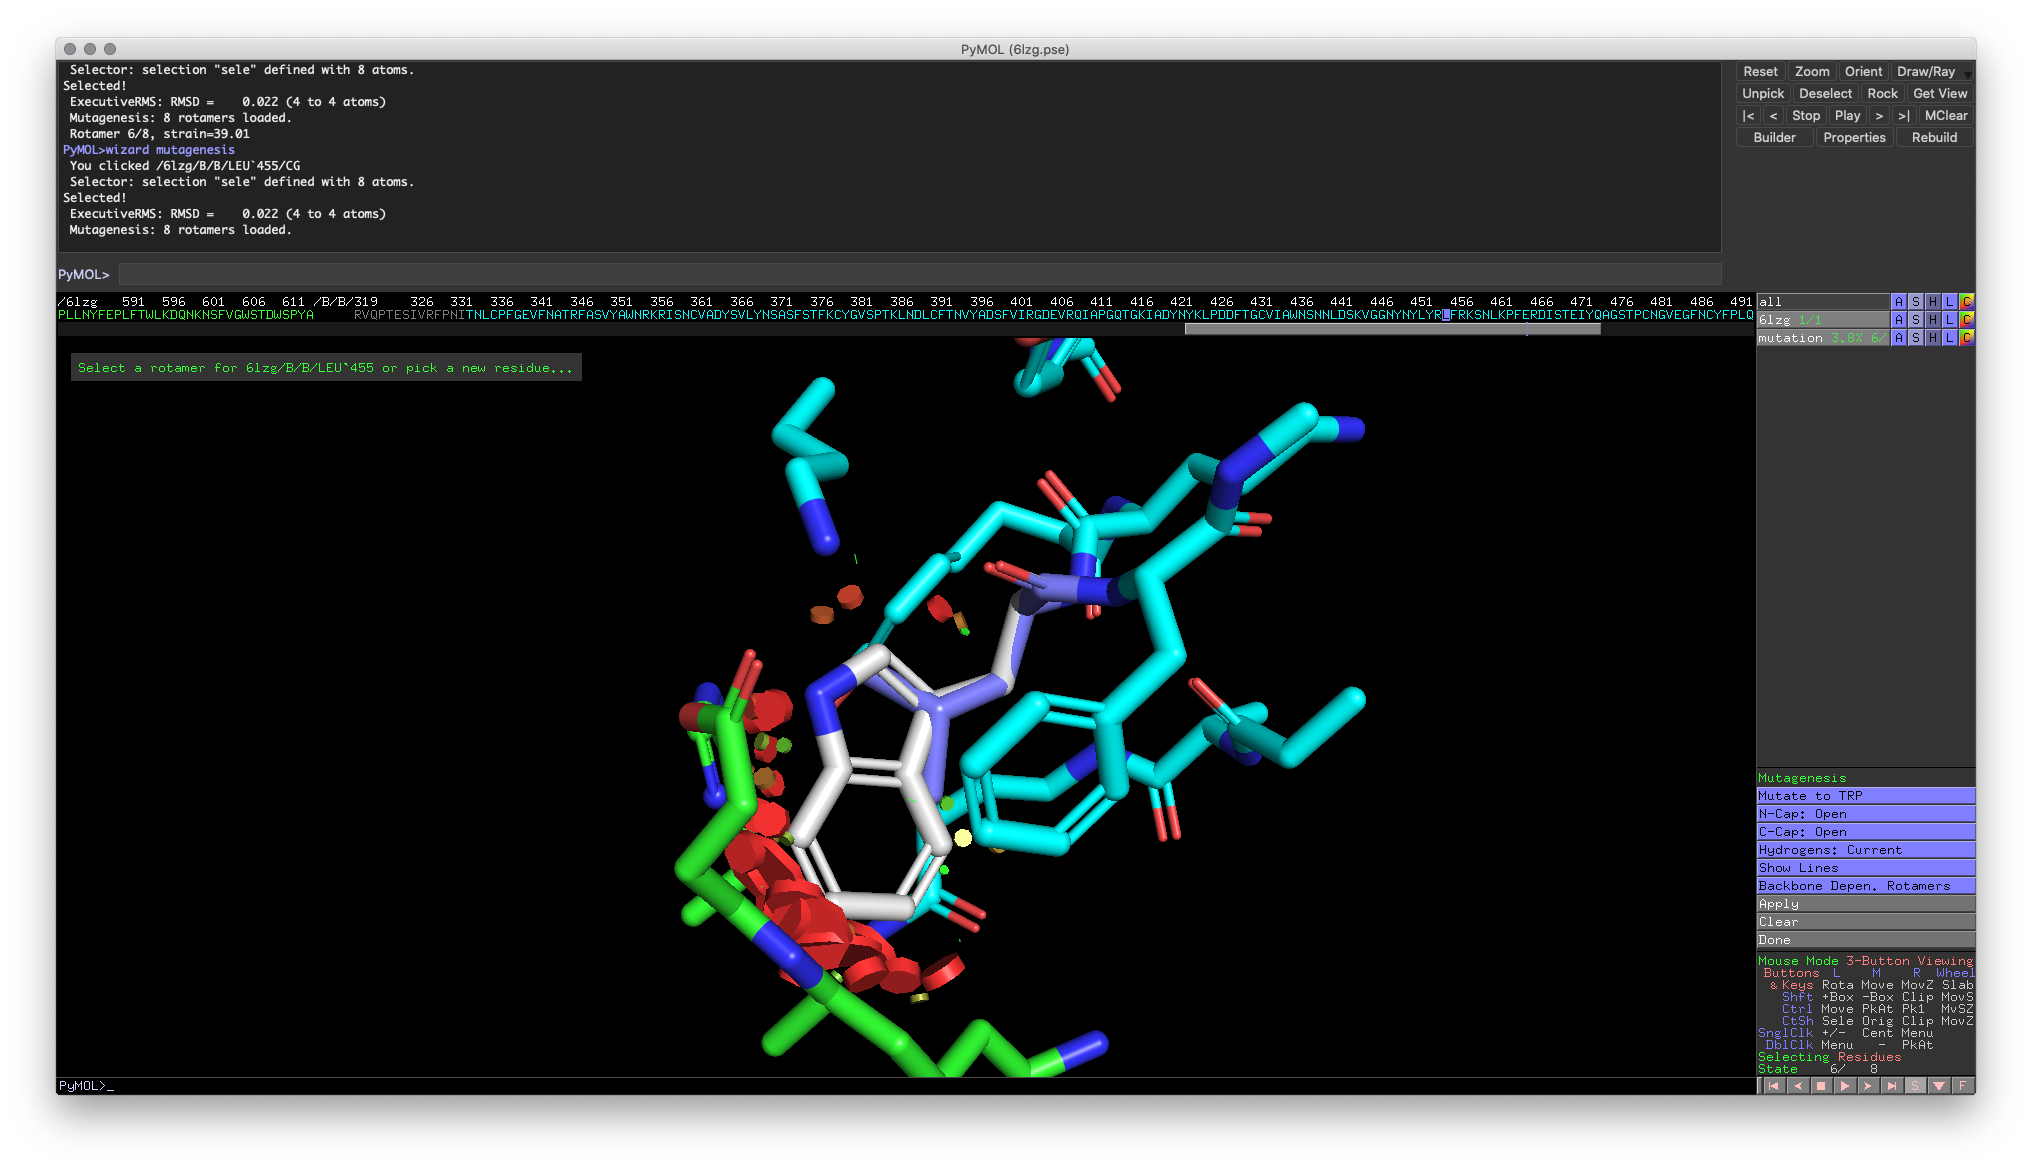Open Label menu for object 6lzg
2032x1169 pixels.
[1949, 320]
